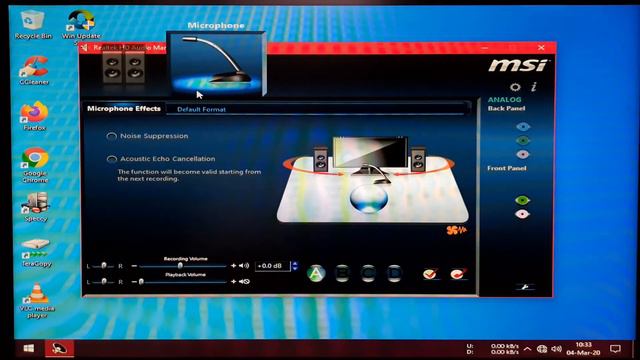This screenshot has width=640, height=360.
Task: Click the MSI logo
Action: coord(518,65)
